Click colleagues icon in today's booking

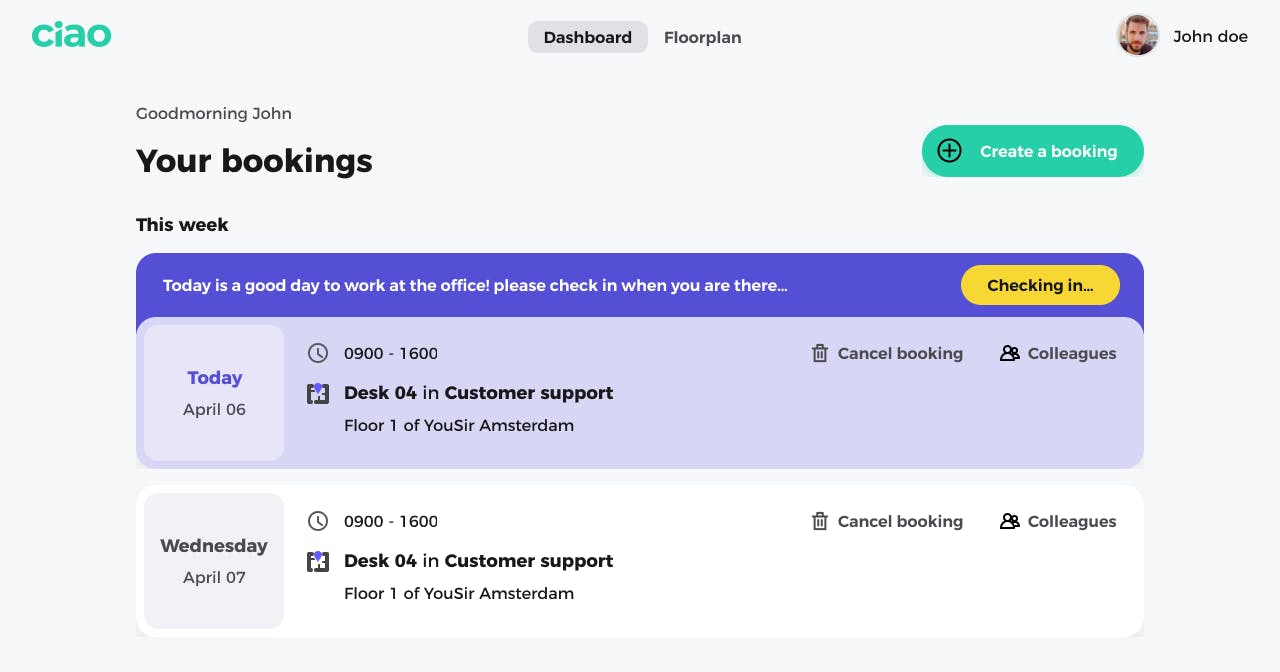[1010, 353]
